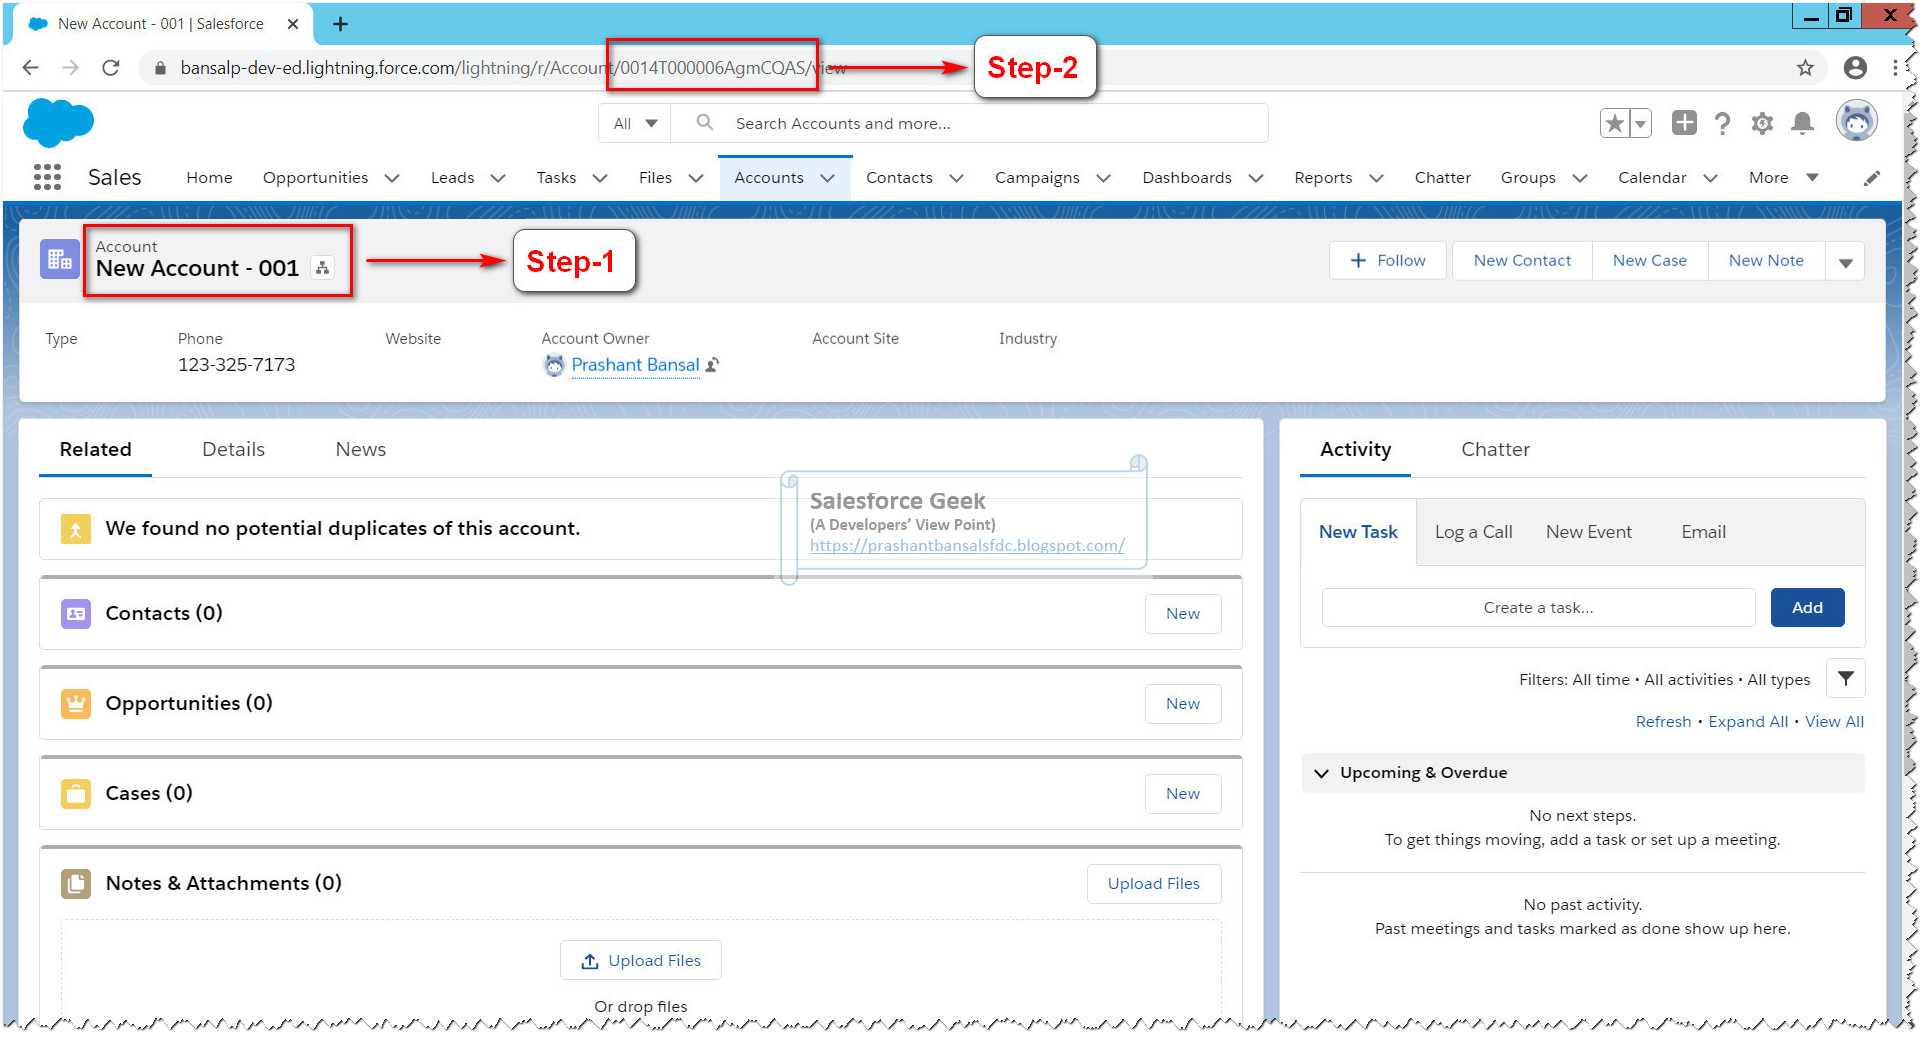Expand the Contacts nav dropdown chevron
1927x1039 pixels.
[x=956, y=178]
